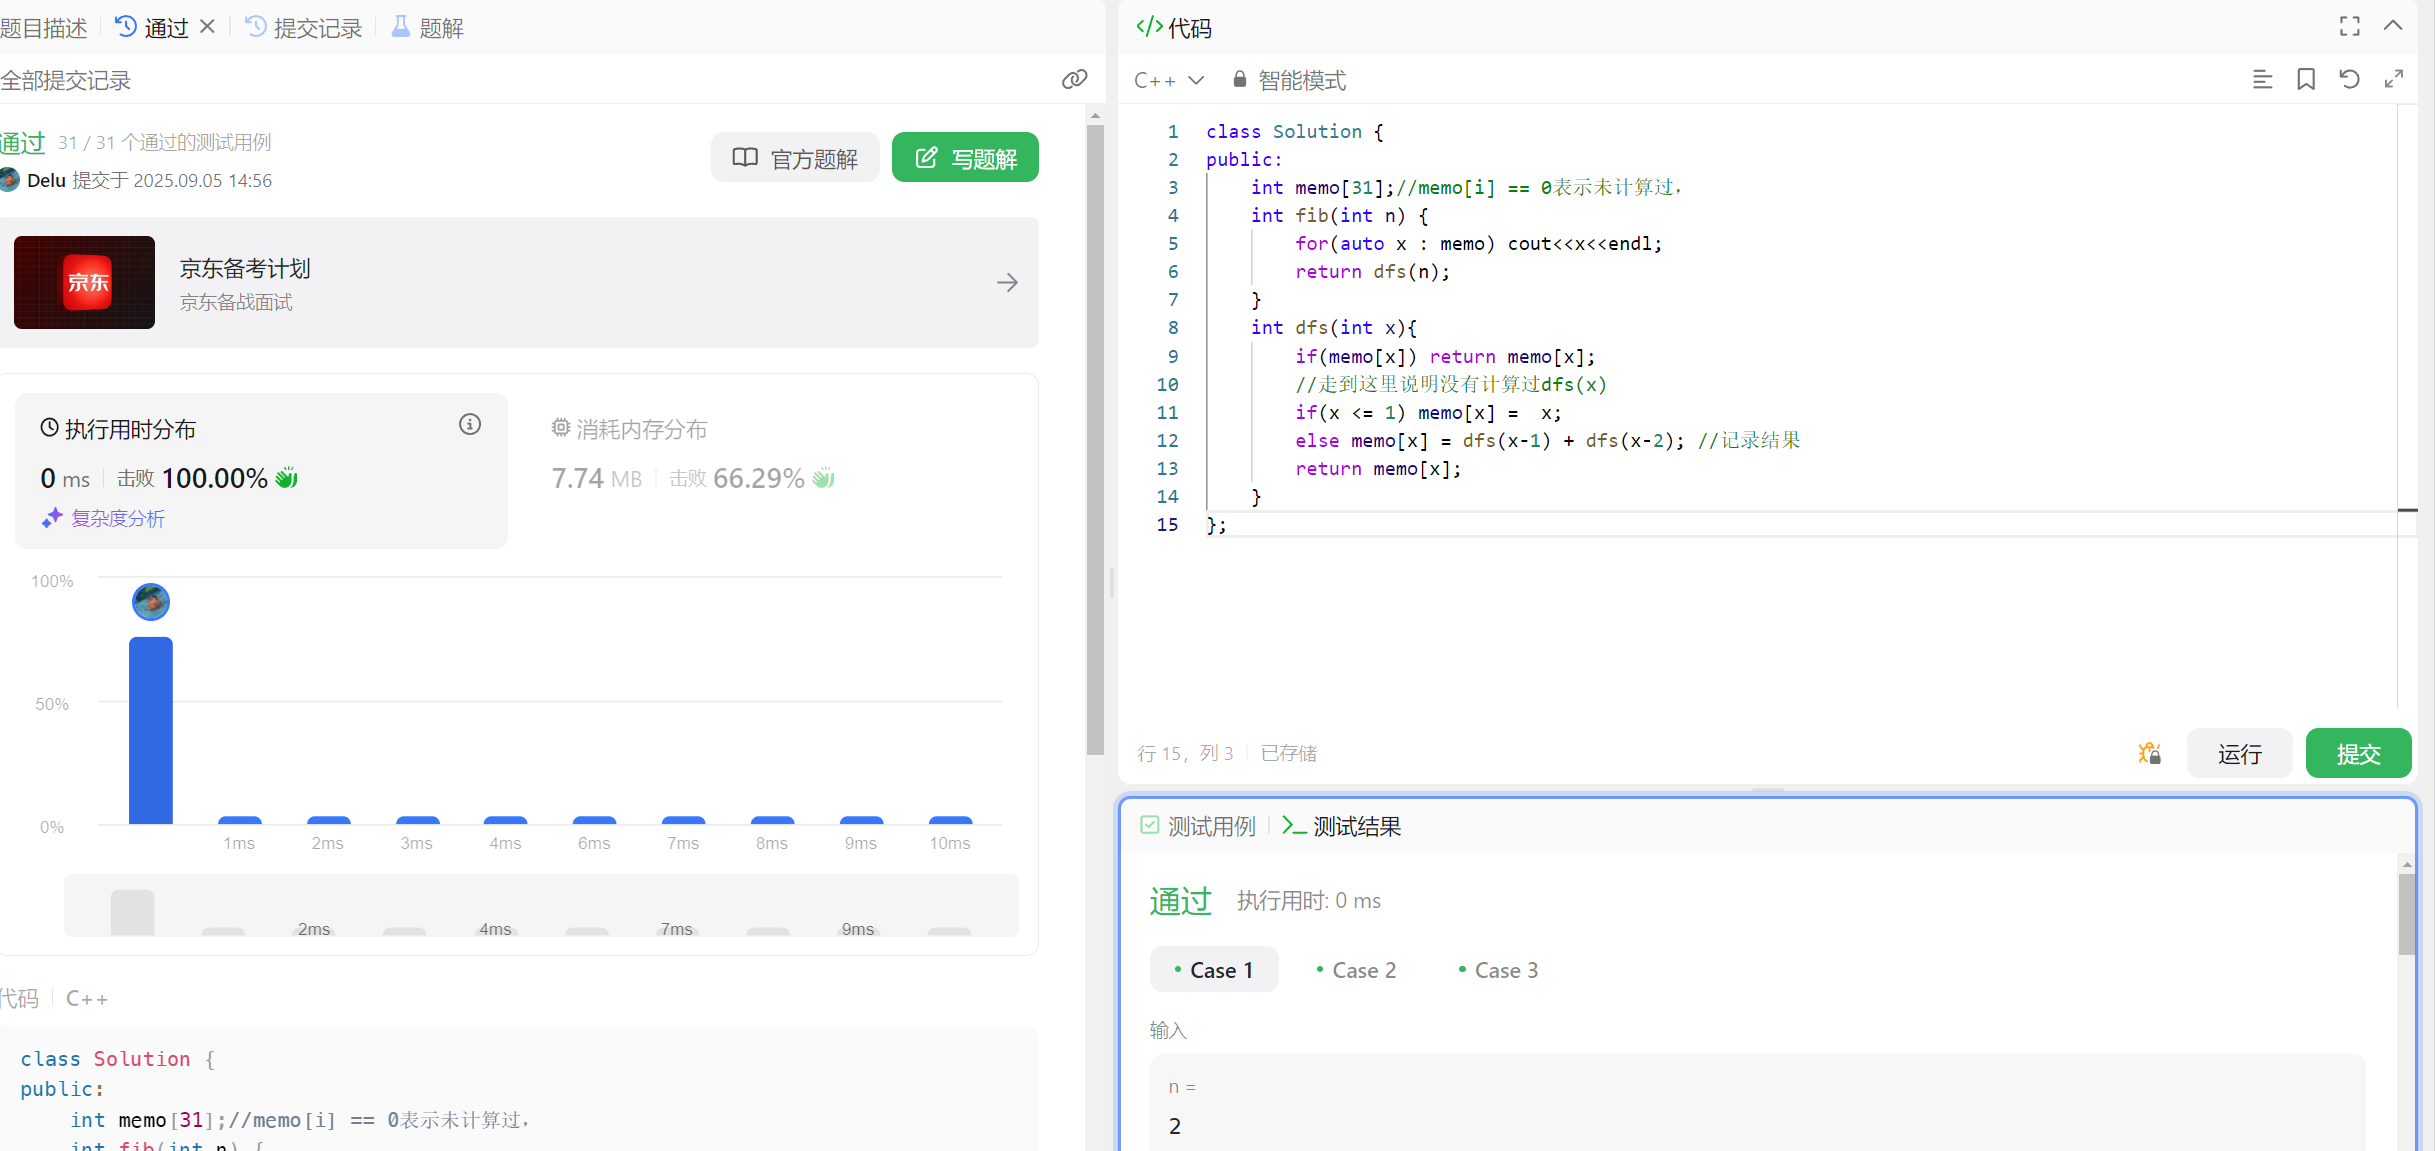This screenshot has width=2436, height=1151.
Task: Click the 写题解 button
Action: pos(965,158)
